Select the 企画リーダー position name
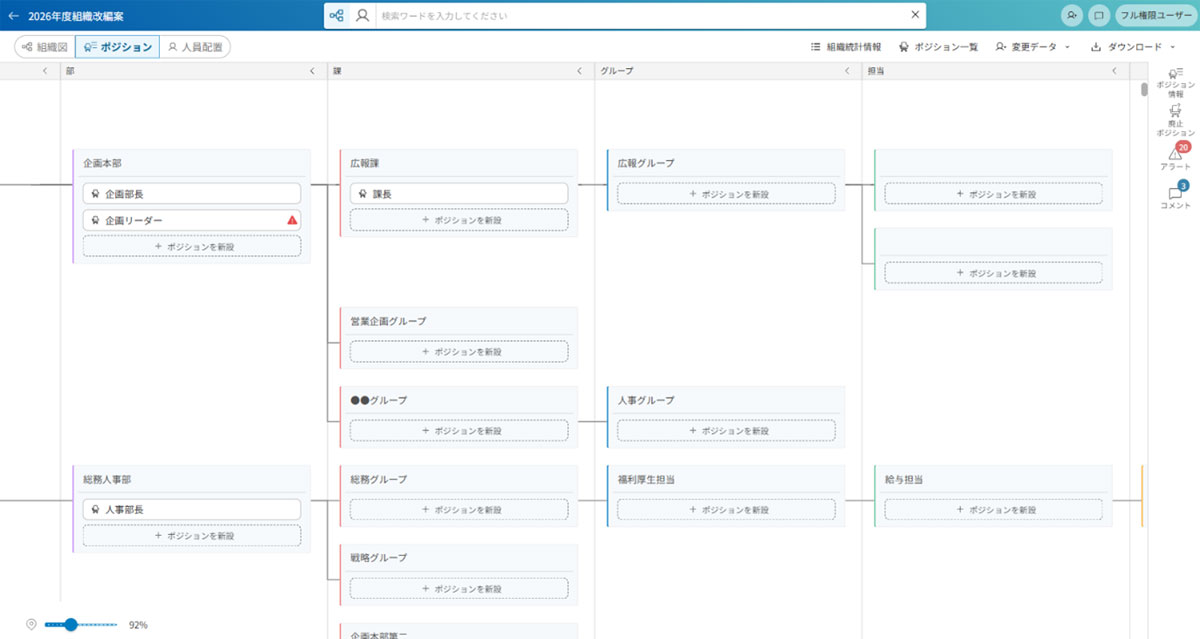1200x639 pixels. (x=134, y=220)
